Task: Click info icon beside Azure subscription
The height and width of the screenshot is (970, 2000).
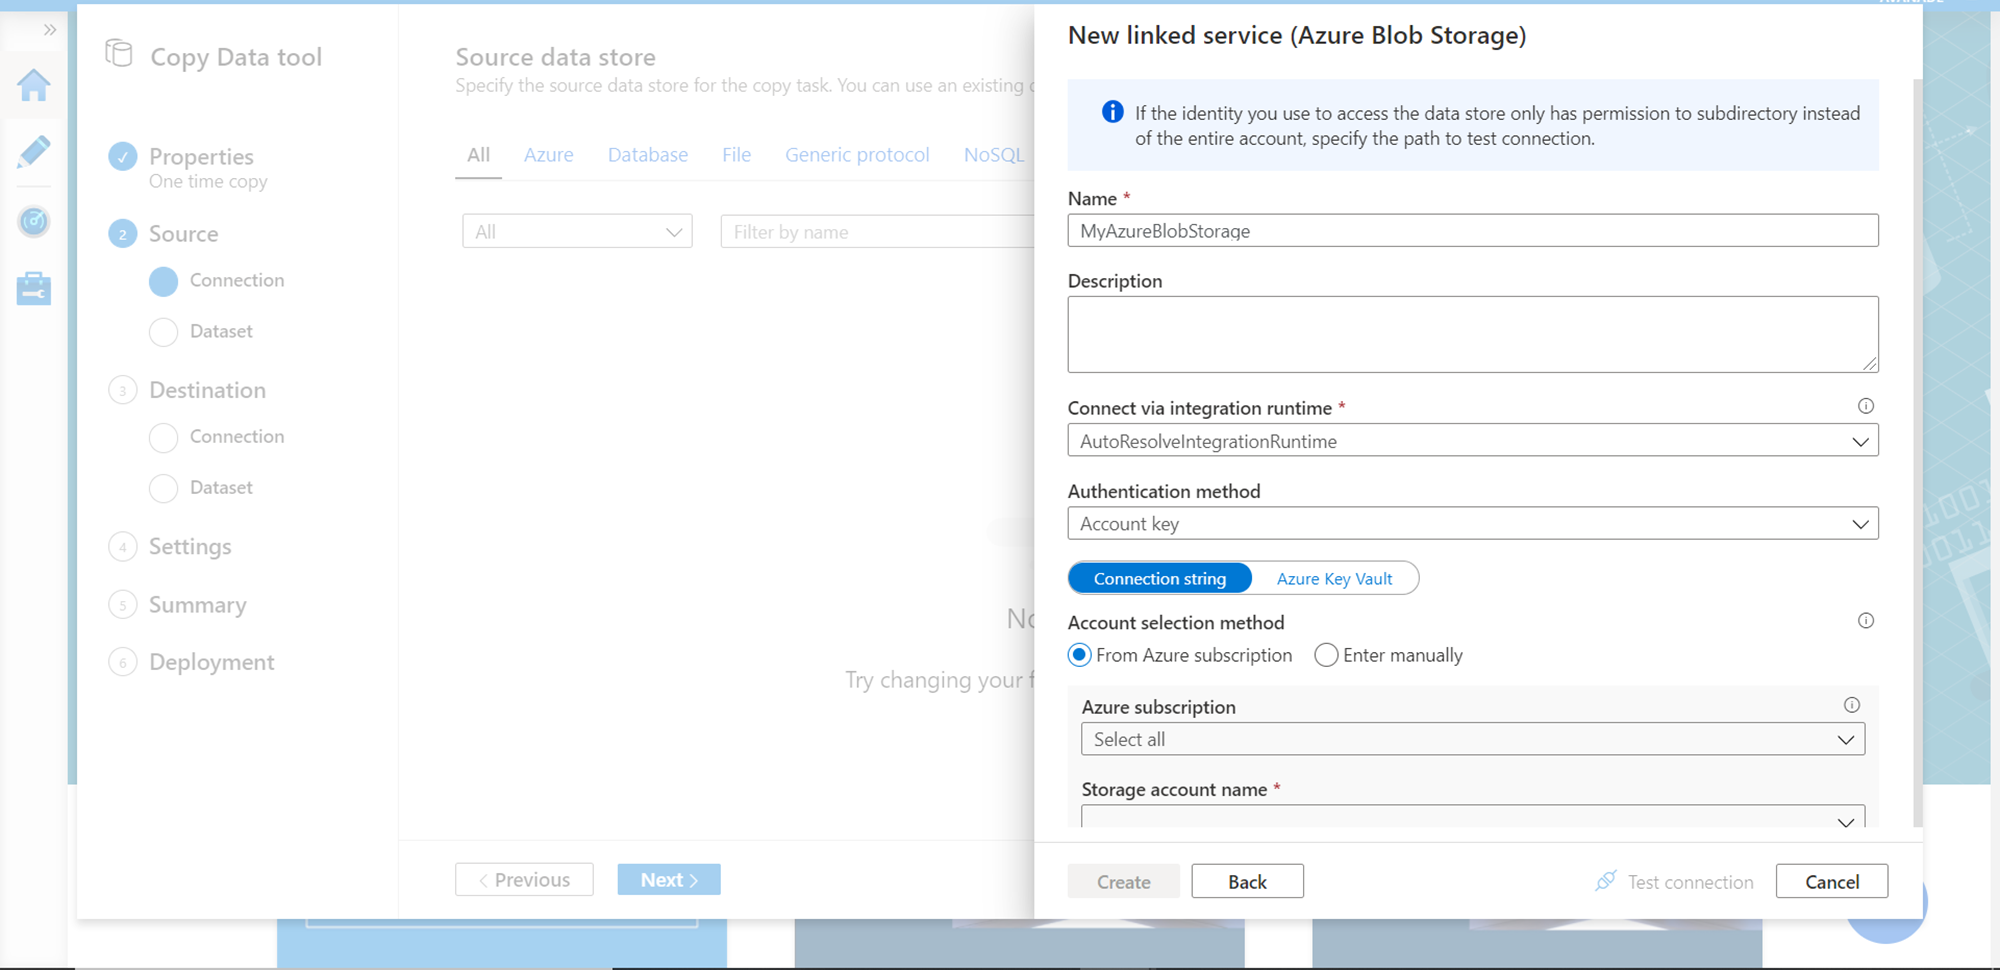Action: tap(1851, 705)
